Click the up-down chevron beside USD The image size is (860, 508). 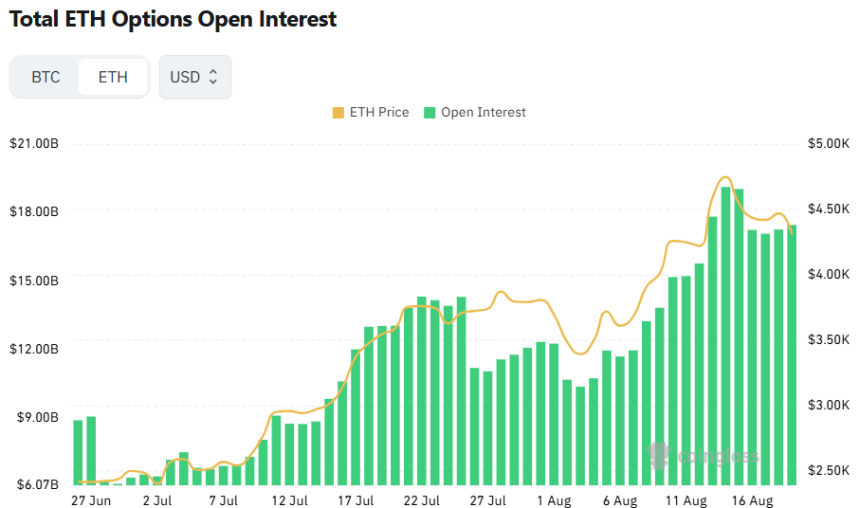pos(213,77)
